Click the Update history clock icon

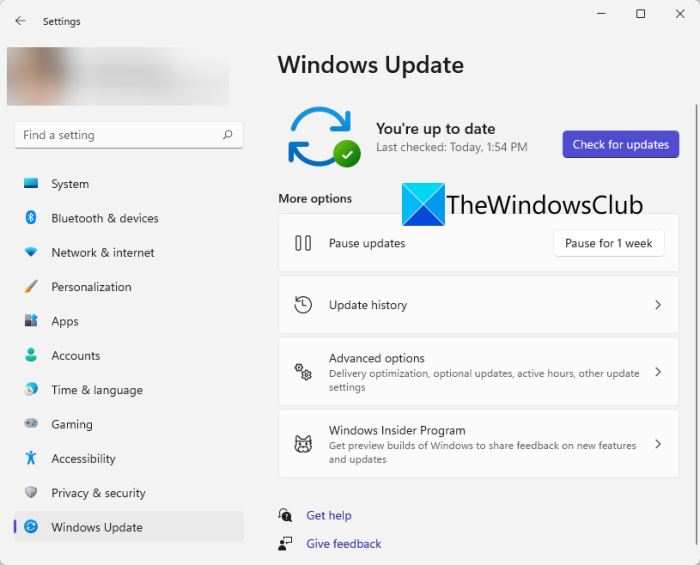303,305
